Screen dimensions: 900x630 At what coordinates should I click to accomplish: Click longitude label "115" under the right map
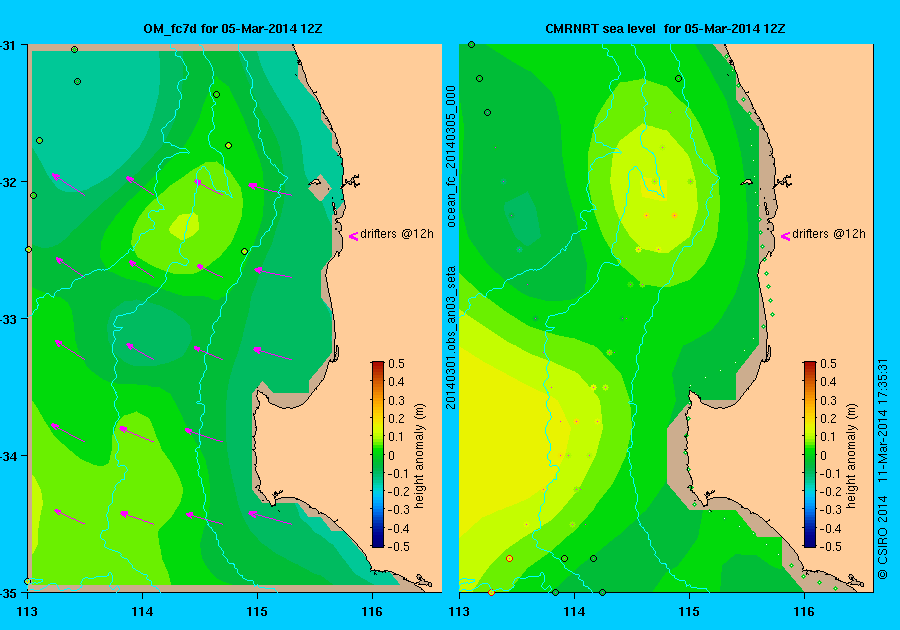(x=689, y=612)
